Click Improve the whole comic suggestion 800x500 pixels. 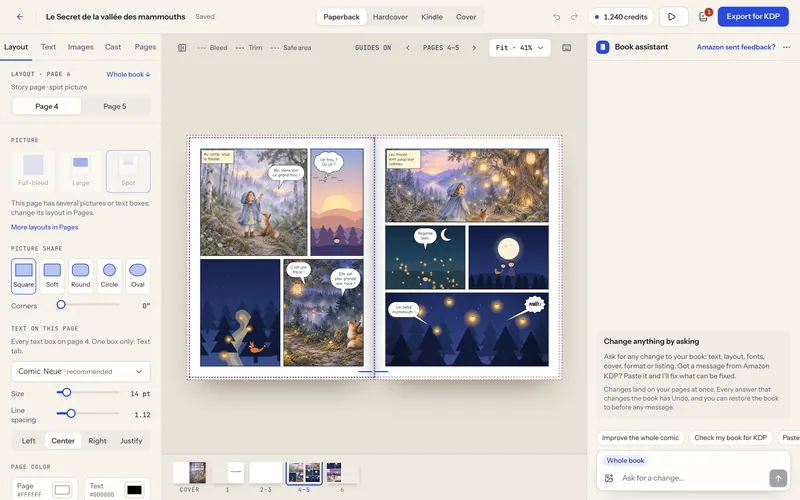pos(640,438)
